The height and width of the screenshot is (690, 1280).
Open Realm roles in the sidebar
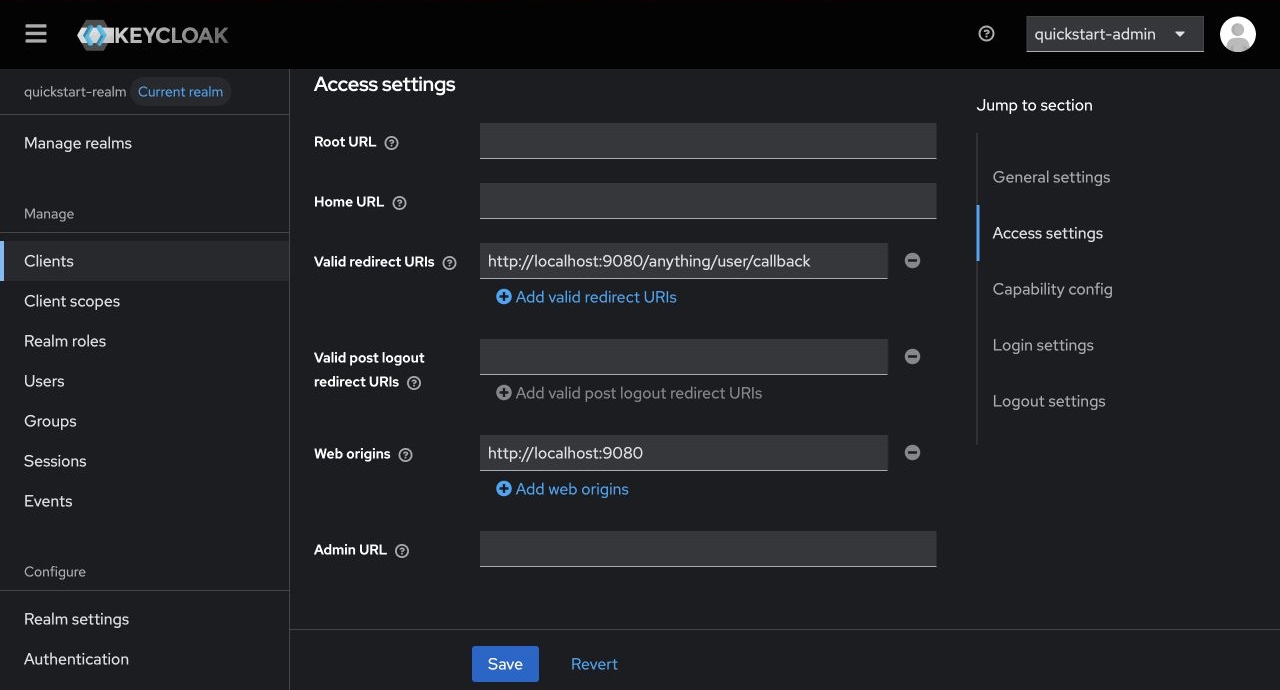(144, 341)
